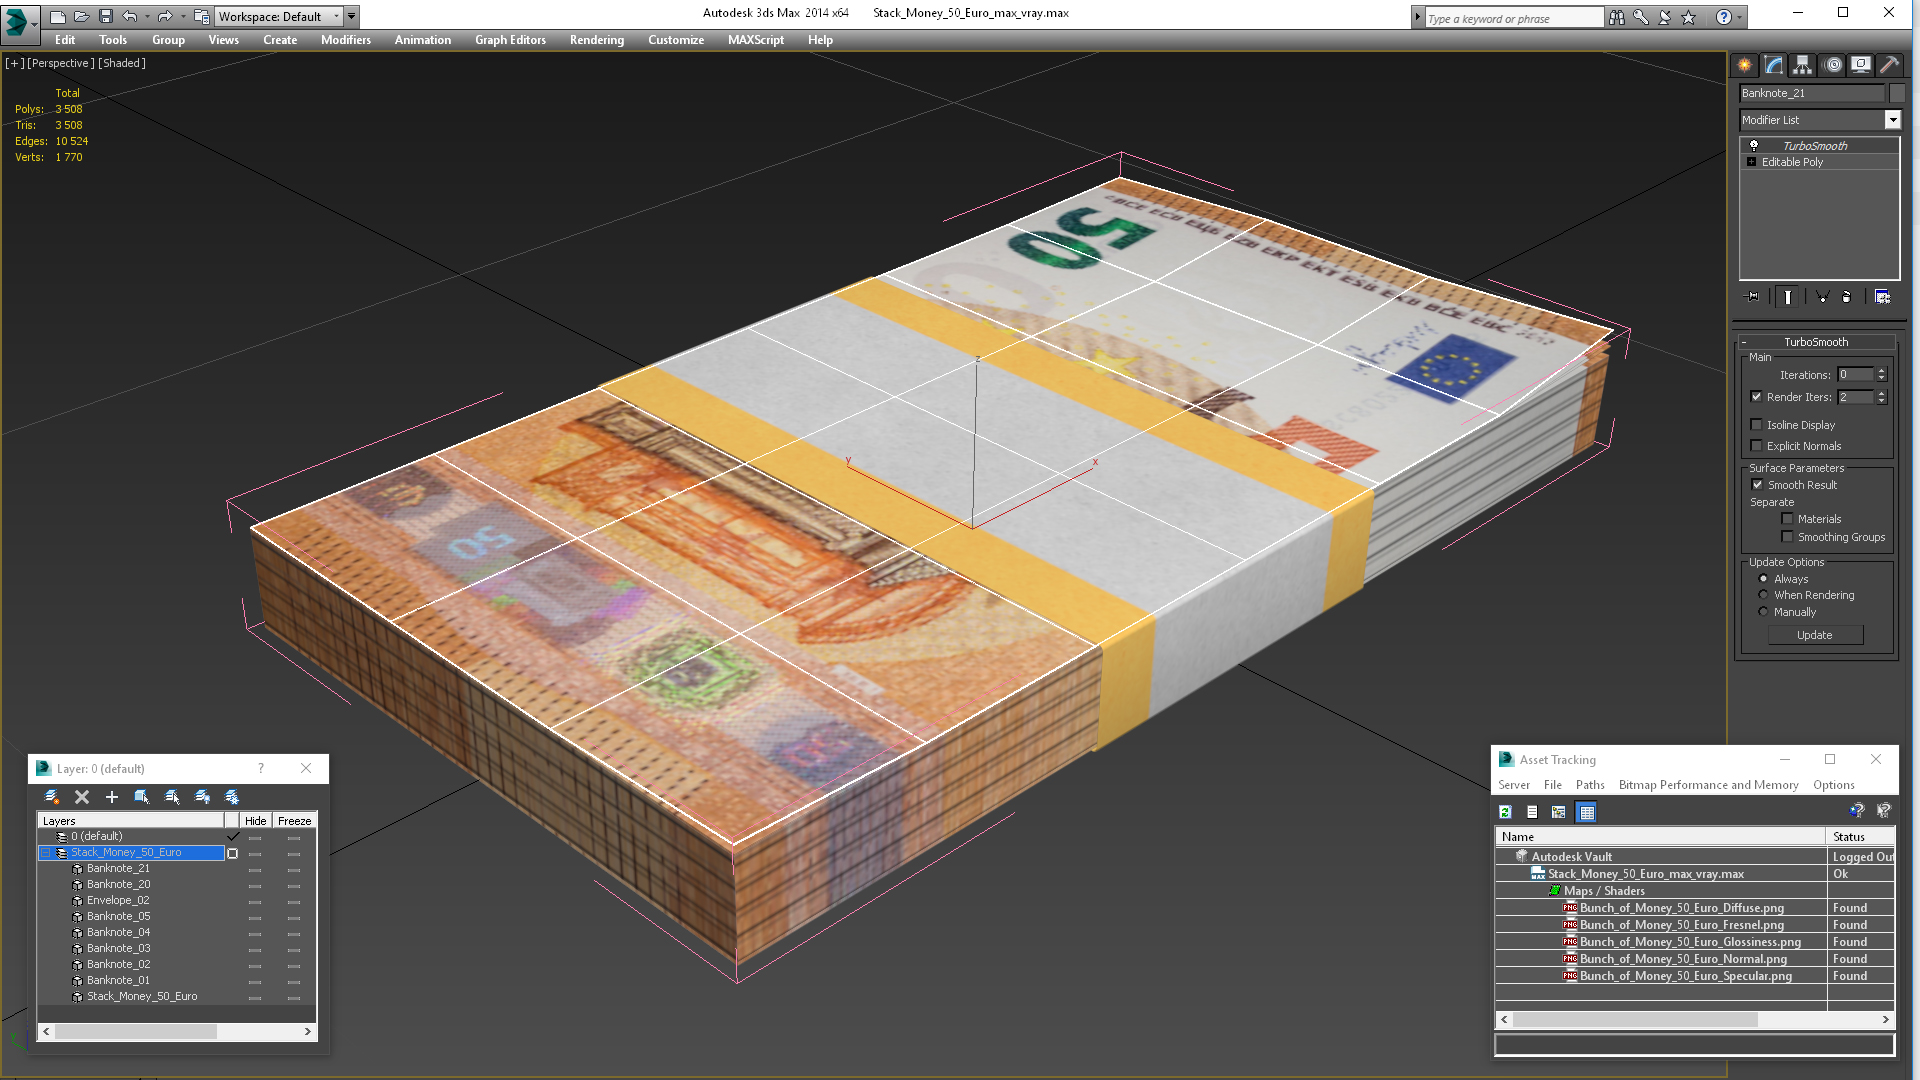Select When Rendering update option

(x=1764, y=595)
